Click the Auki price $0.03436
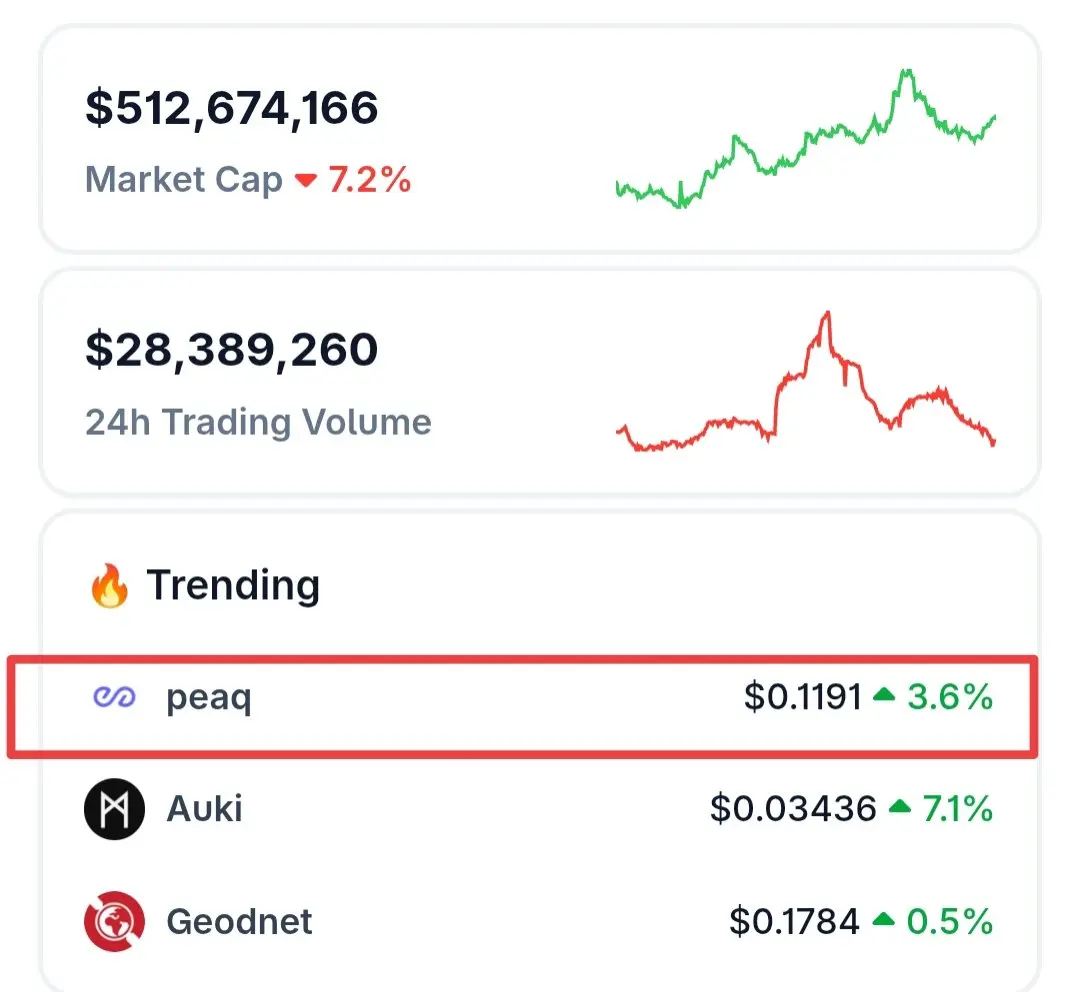 (793, 809)
